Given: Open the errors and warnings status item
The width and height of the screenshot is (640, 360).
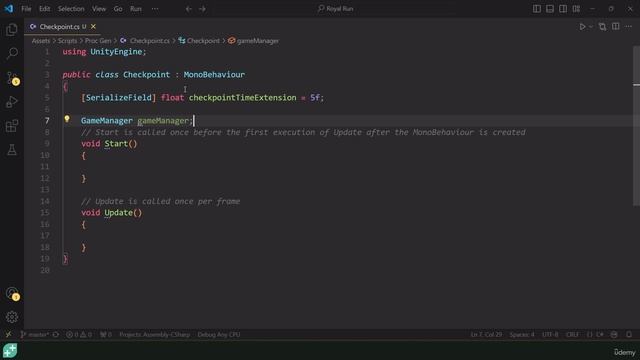Looking at the screenshot, I should coord(79,335).
